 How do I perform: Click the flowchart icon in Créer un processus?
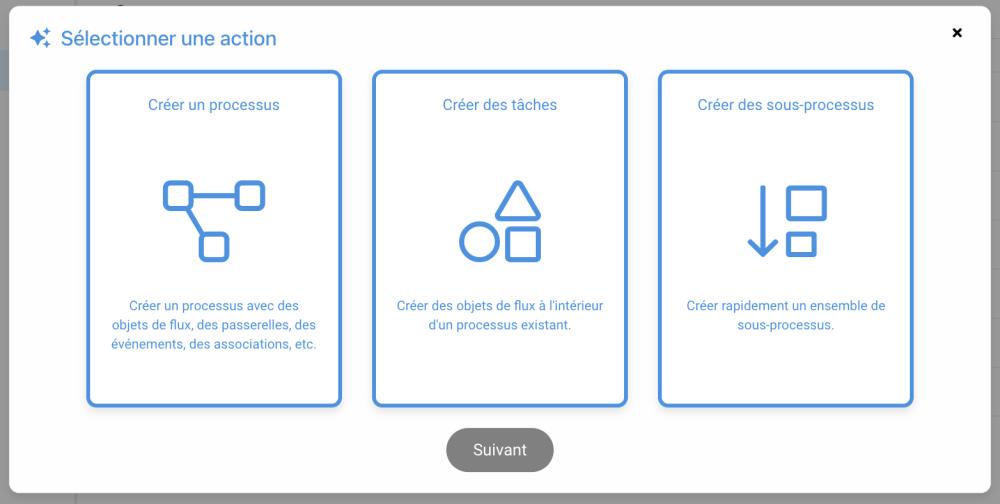pyautogui.click(x=213, y=220)
